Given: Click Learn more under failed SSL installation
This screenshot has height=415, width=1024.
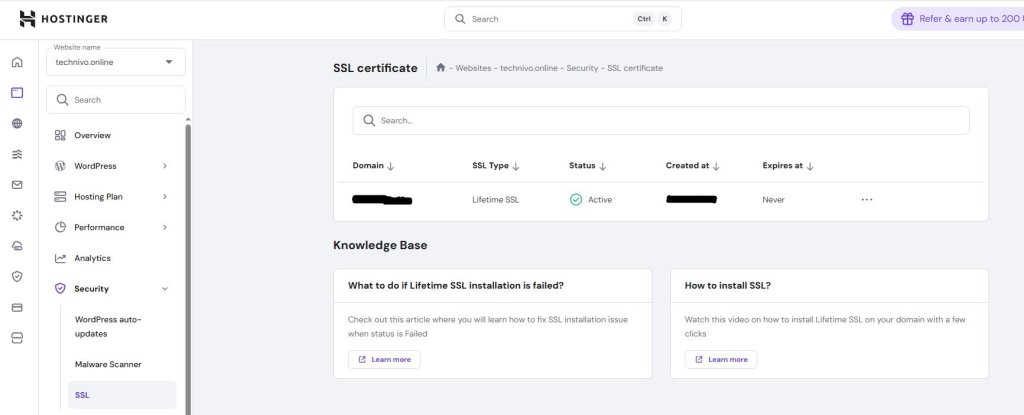Looking at the screenshot, I should (x=384, y=359).
